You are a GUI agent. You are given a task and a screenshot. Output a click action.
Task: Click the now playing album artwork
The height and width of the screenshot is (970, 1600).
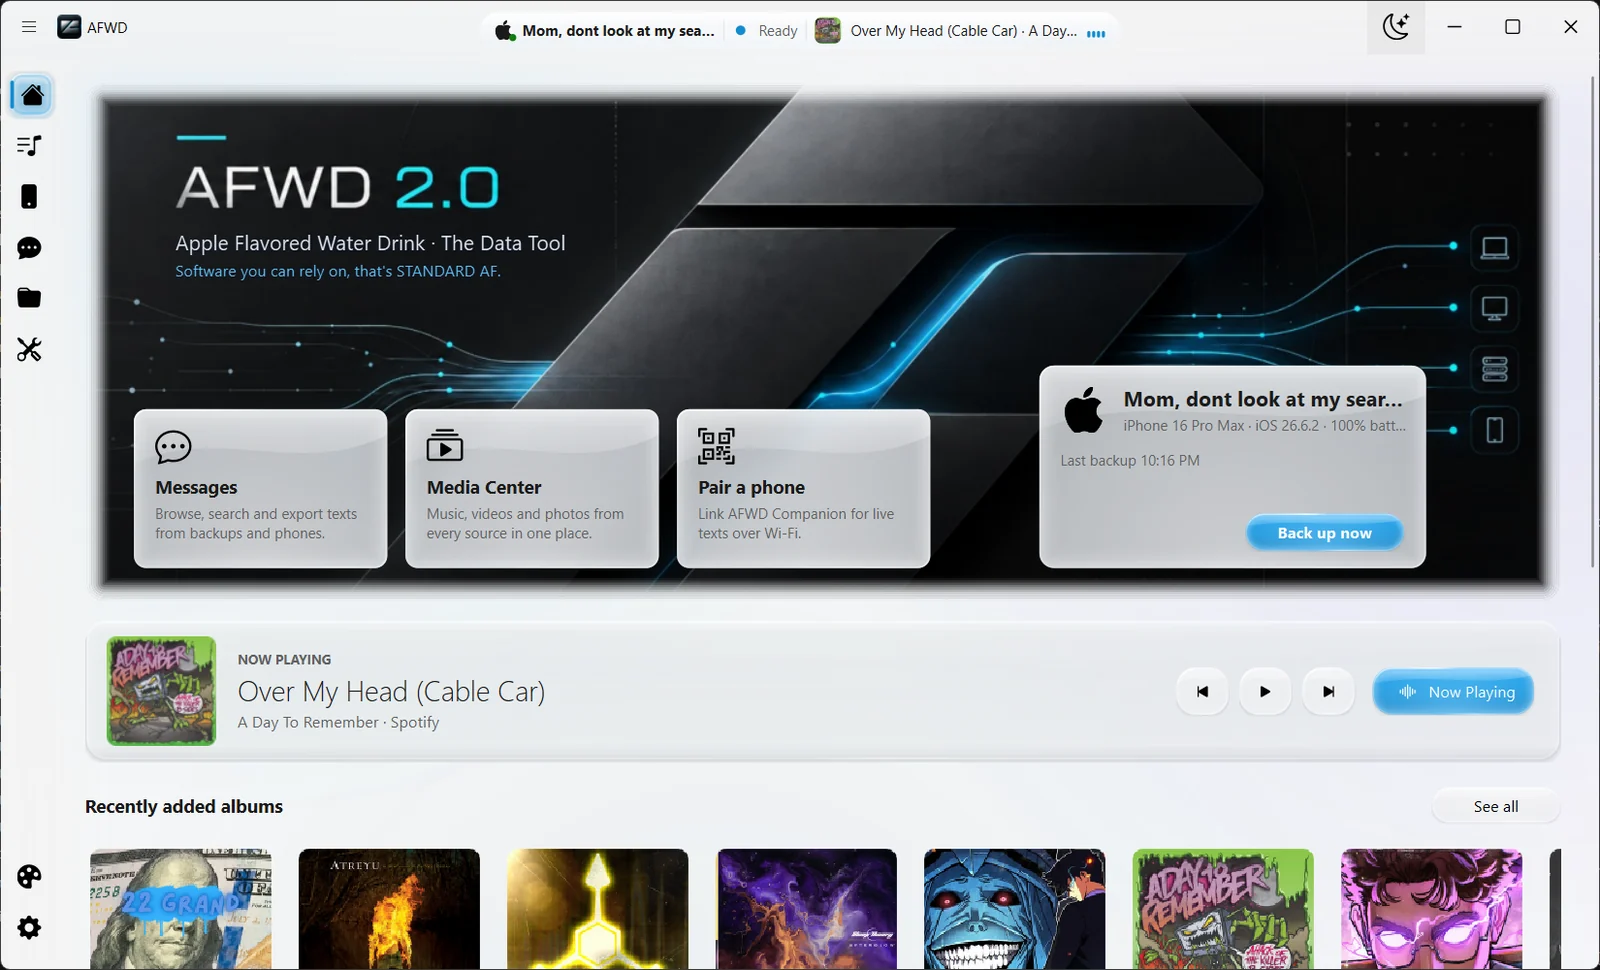tap(161, 691)
